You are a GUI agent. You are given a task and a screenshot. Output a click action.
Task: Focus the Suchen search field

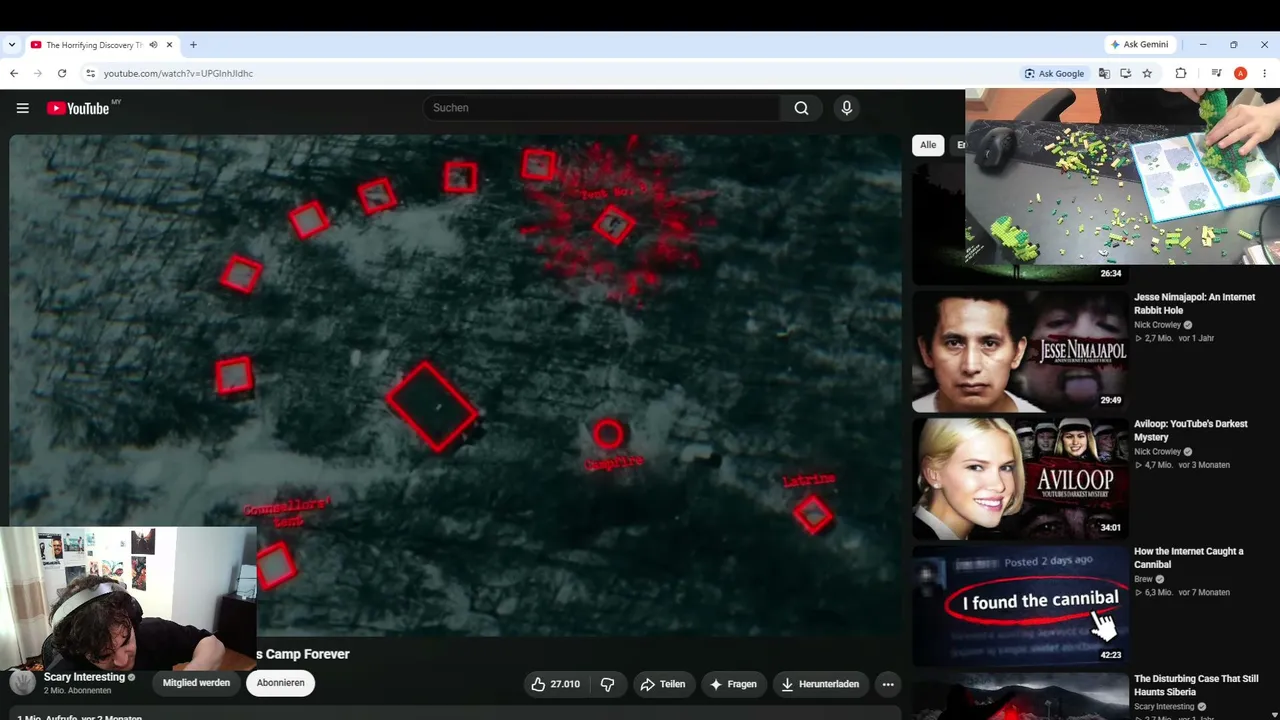click(601, 108)
